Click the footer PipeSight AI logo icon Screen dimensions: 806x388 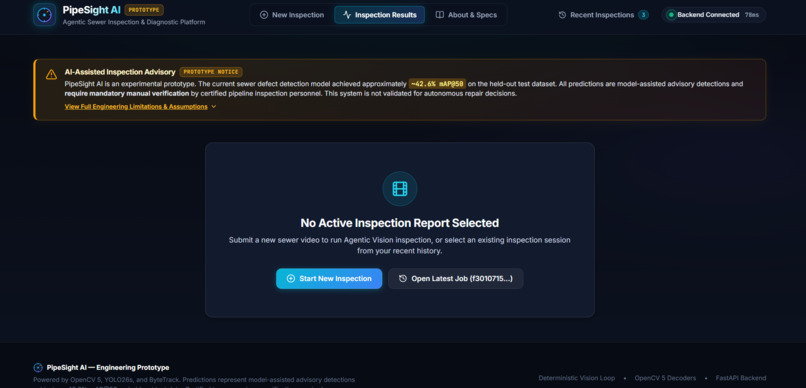tap(38, 367)
